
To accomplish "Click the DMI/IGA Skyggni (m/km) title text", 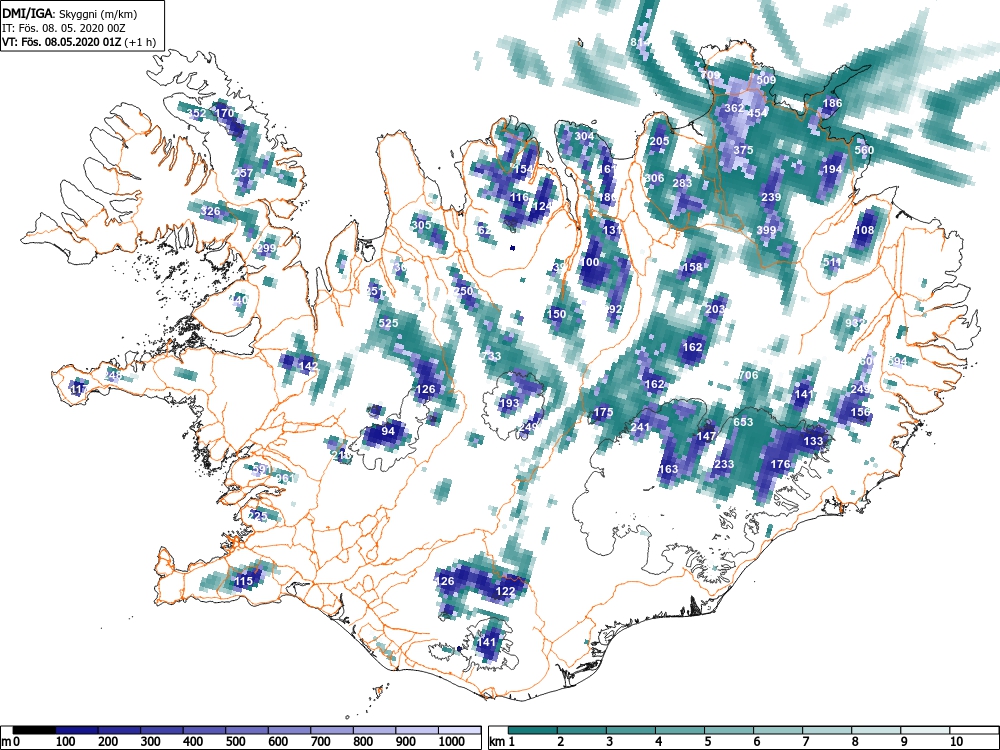I will pos(70,13).
